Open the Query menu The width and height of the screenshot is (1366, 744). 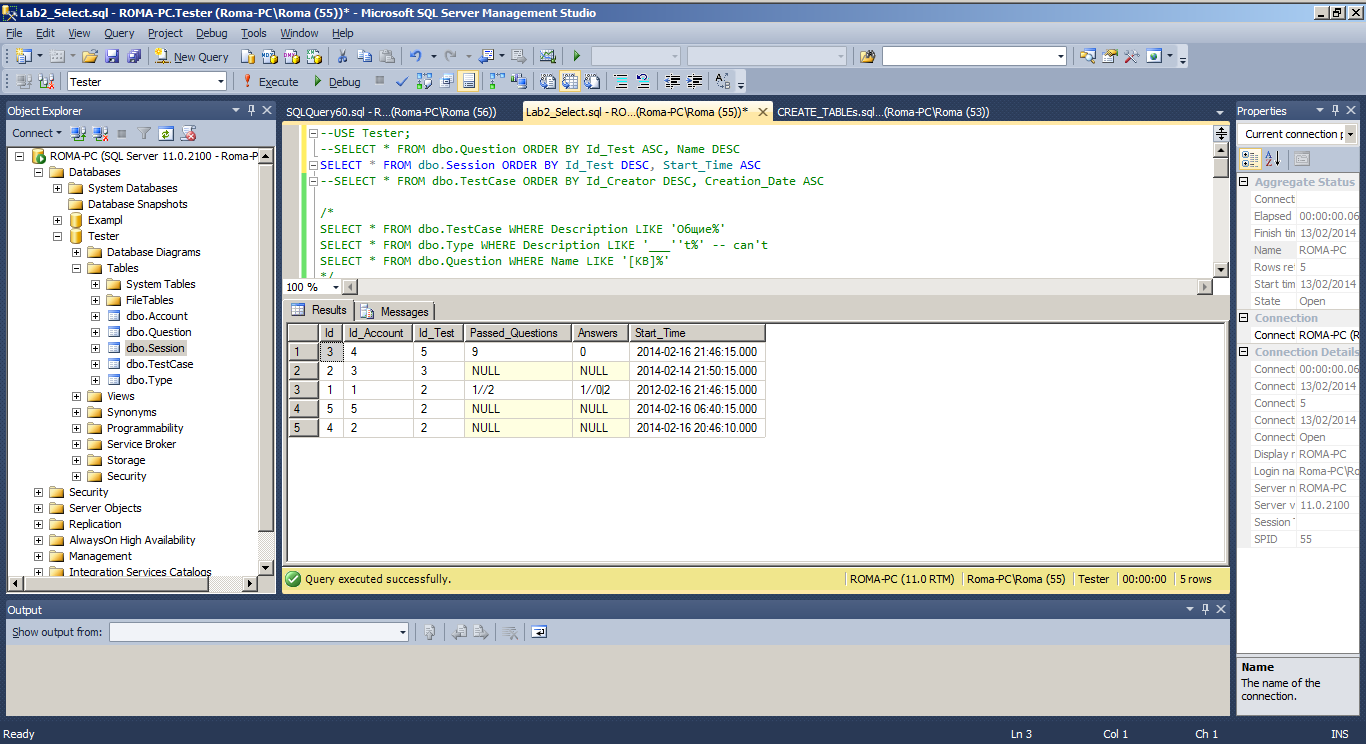(119, 33)
